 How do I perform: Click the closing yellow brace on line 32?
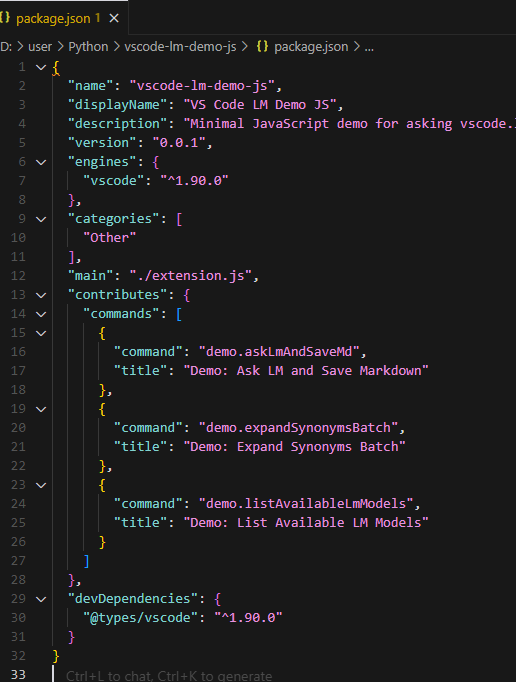tap(56, 656)
